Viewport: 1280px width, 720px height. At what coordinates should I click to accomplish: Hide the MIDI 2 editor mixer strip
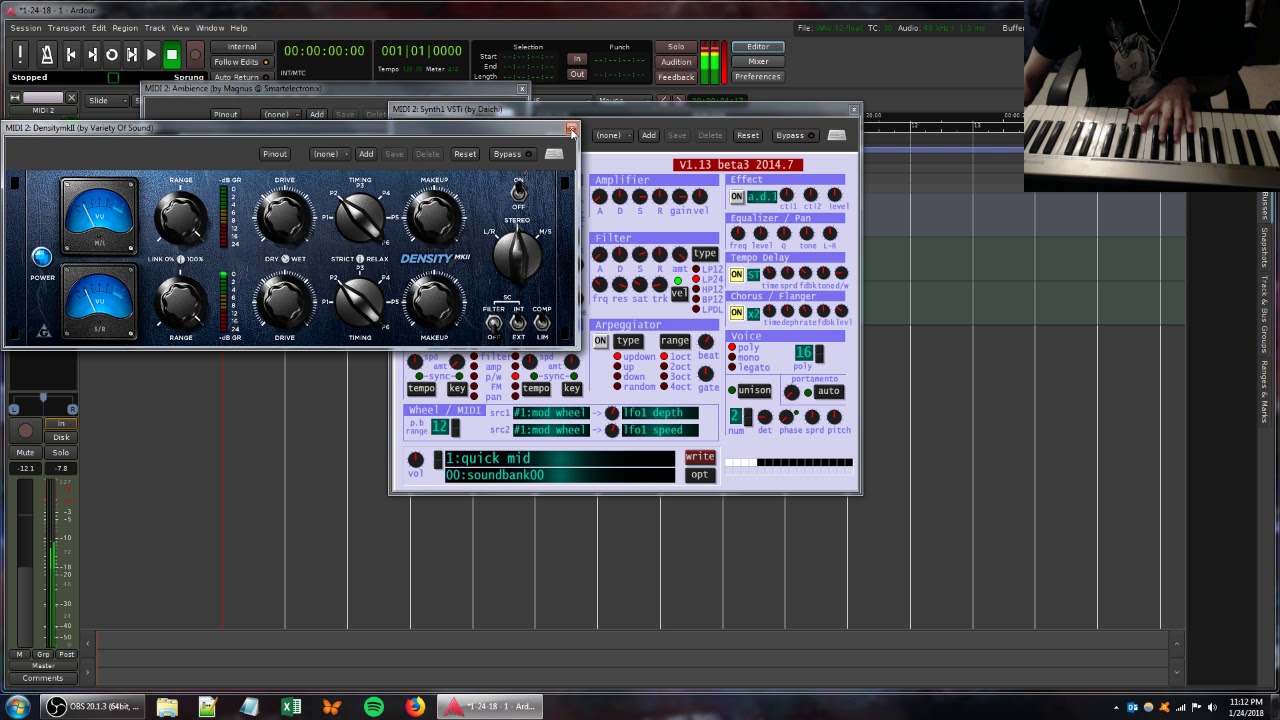click(71, 98)
